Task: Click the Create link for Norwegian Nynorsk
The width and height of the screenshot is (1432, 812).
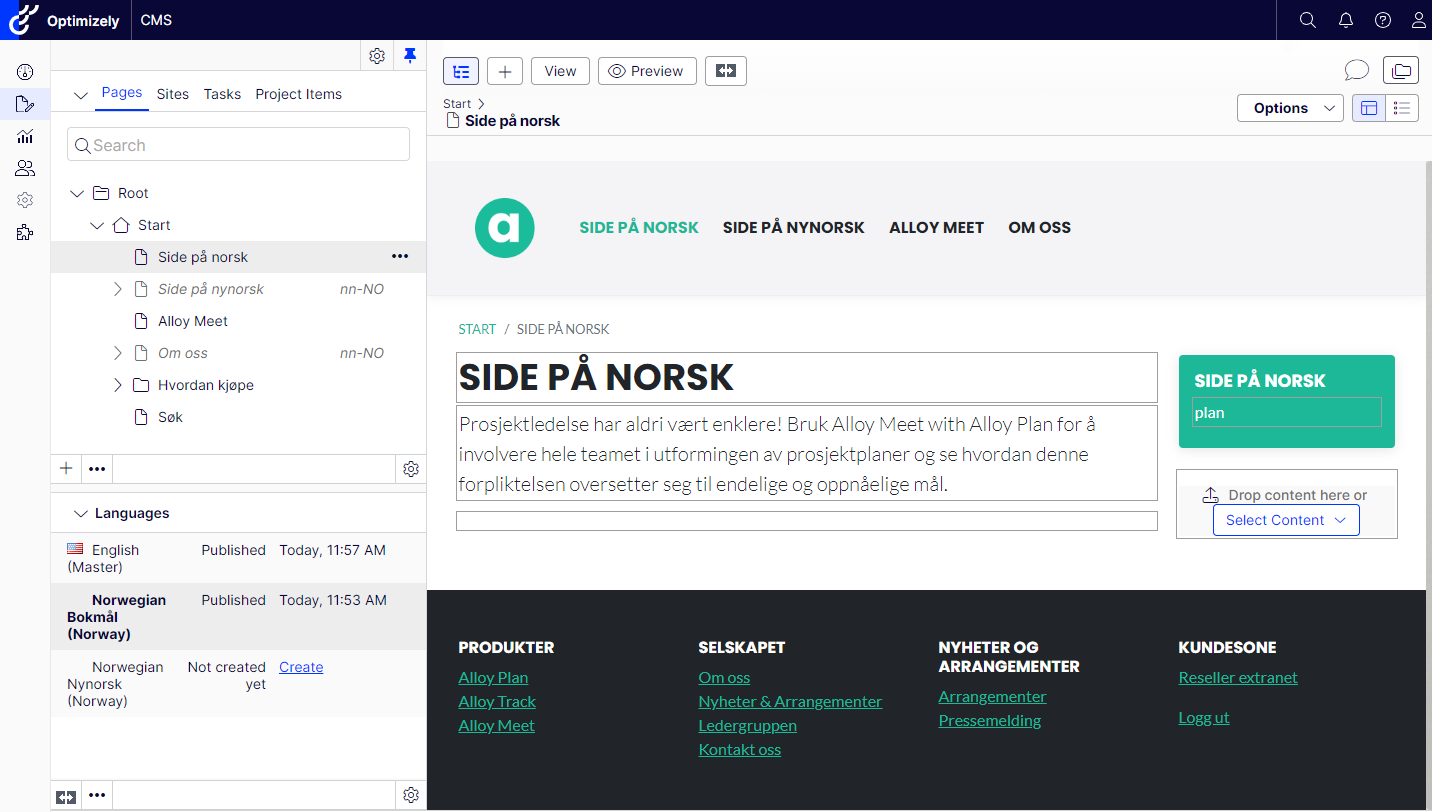Action: pyautogui.click(x=301, y=667)
